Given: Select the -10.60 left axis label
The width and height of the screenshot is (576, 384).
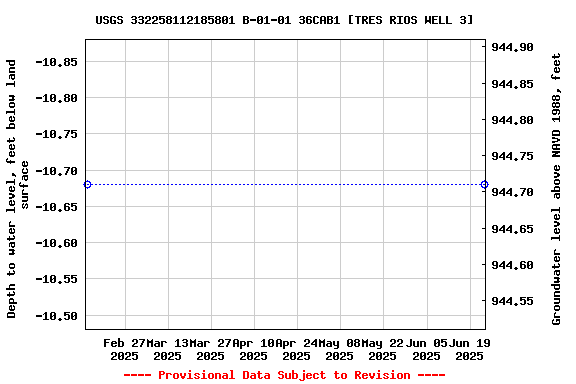Looking at the screenshot, I should coord(57,243).
